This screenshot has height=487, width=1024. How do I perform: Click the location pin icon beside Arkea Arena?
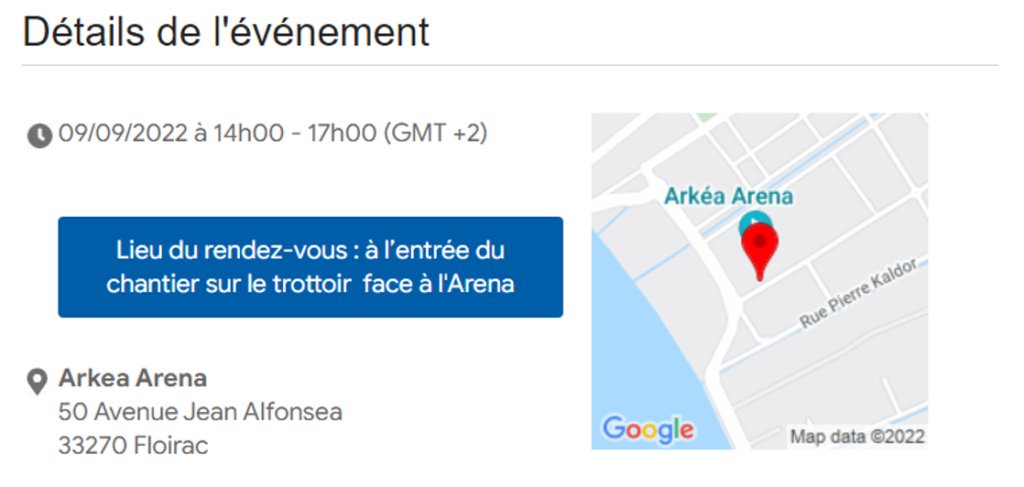click(37, 381)
